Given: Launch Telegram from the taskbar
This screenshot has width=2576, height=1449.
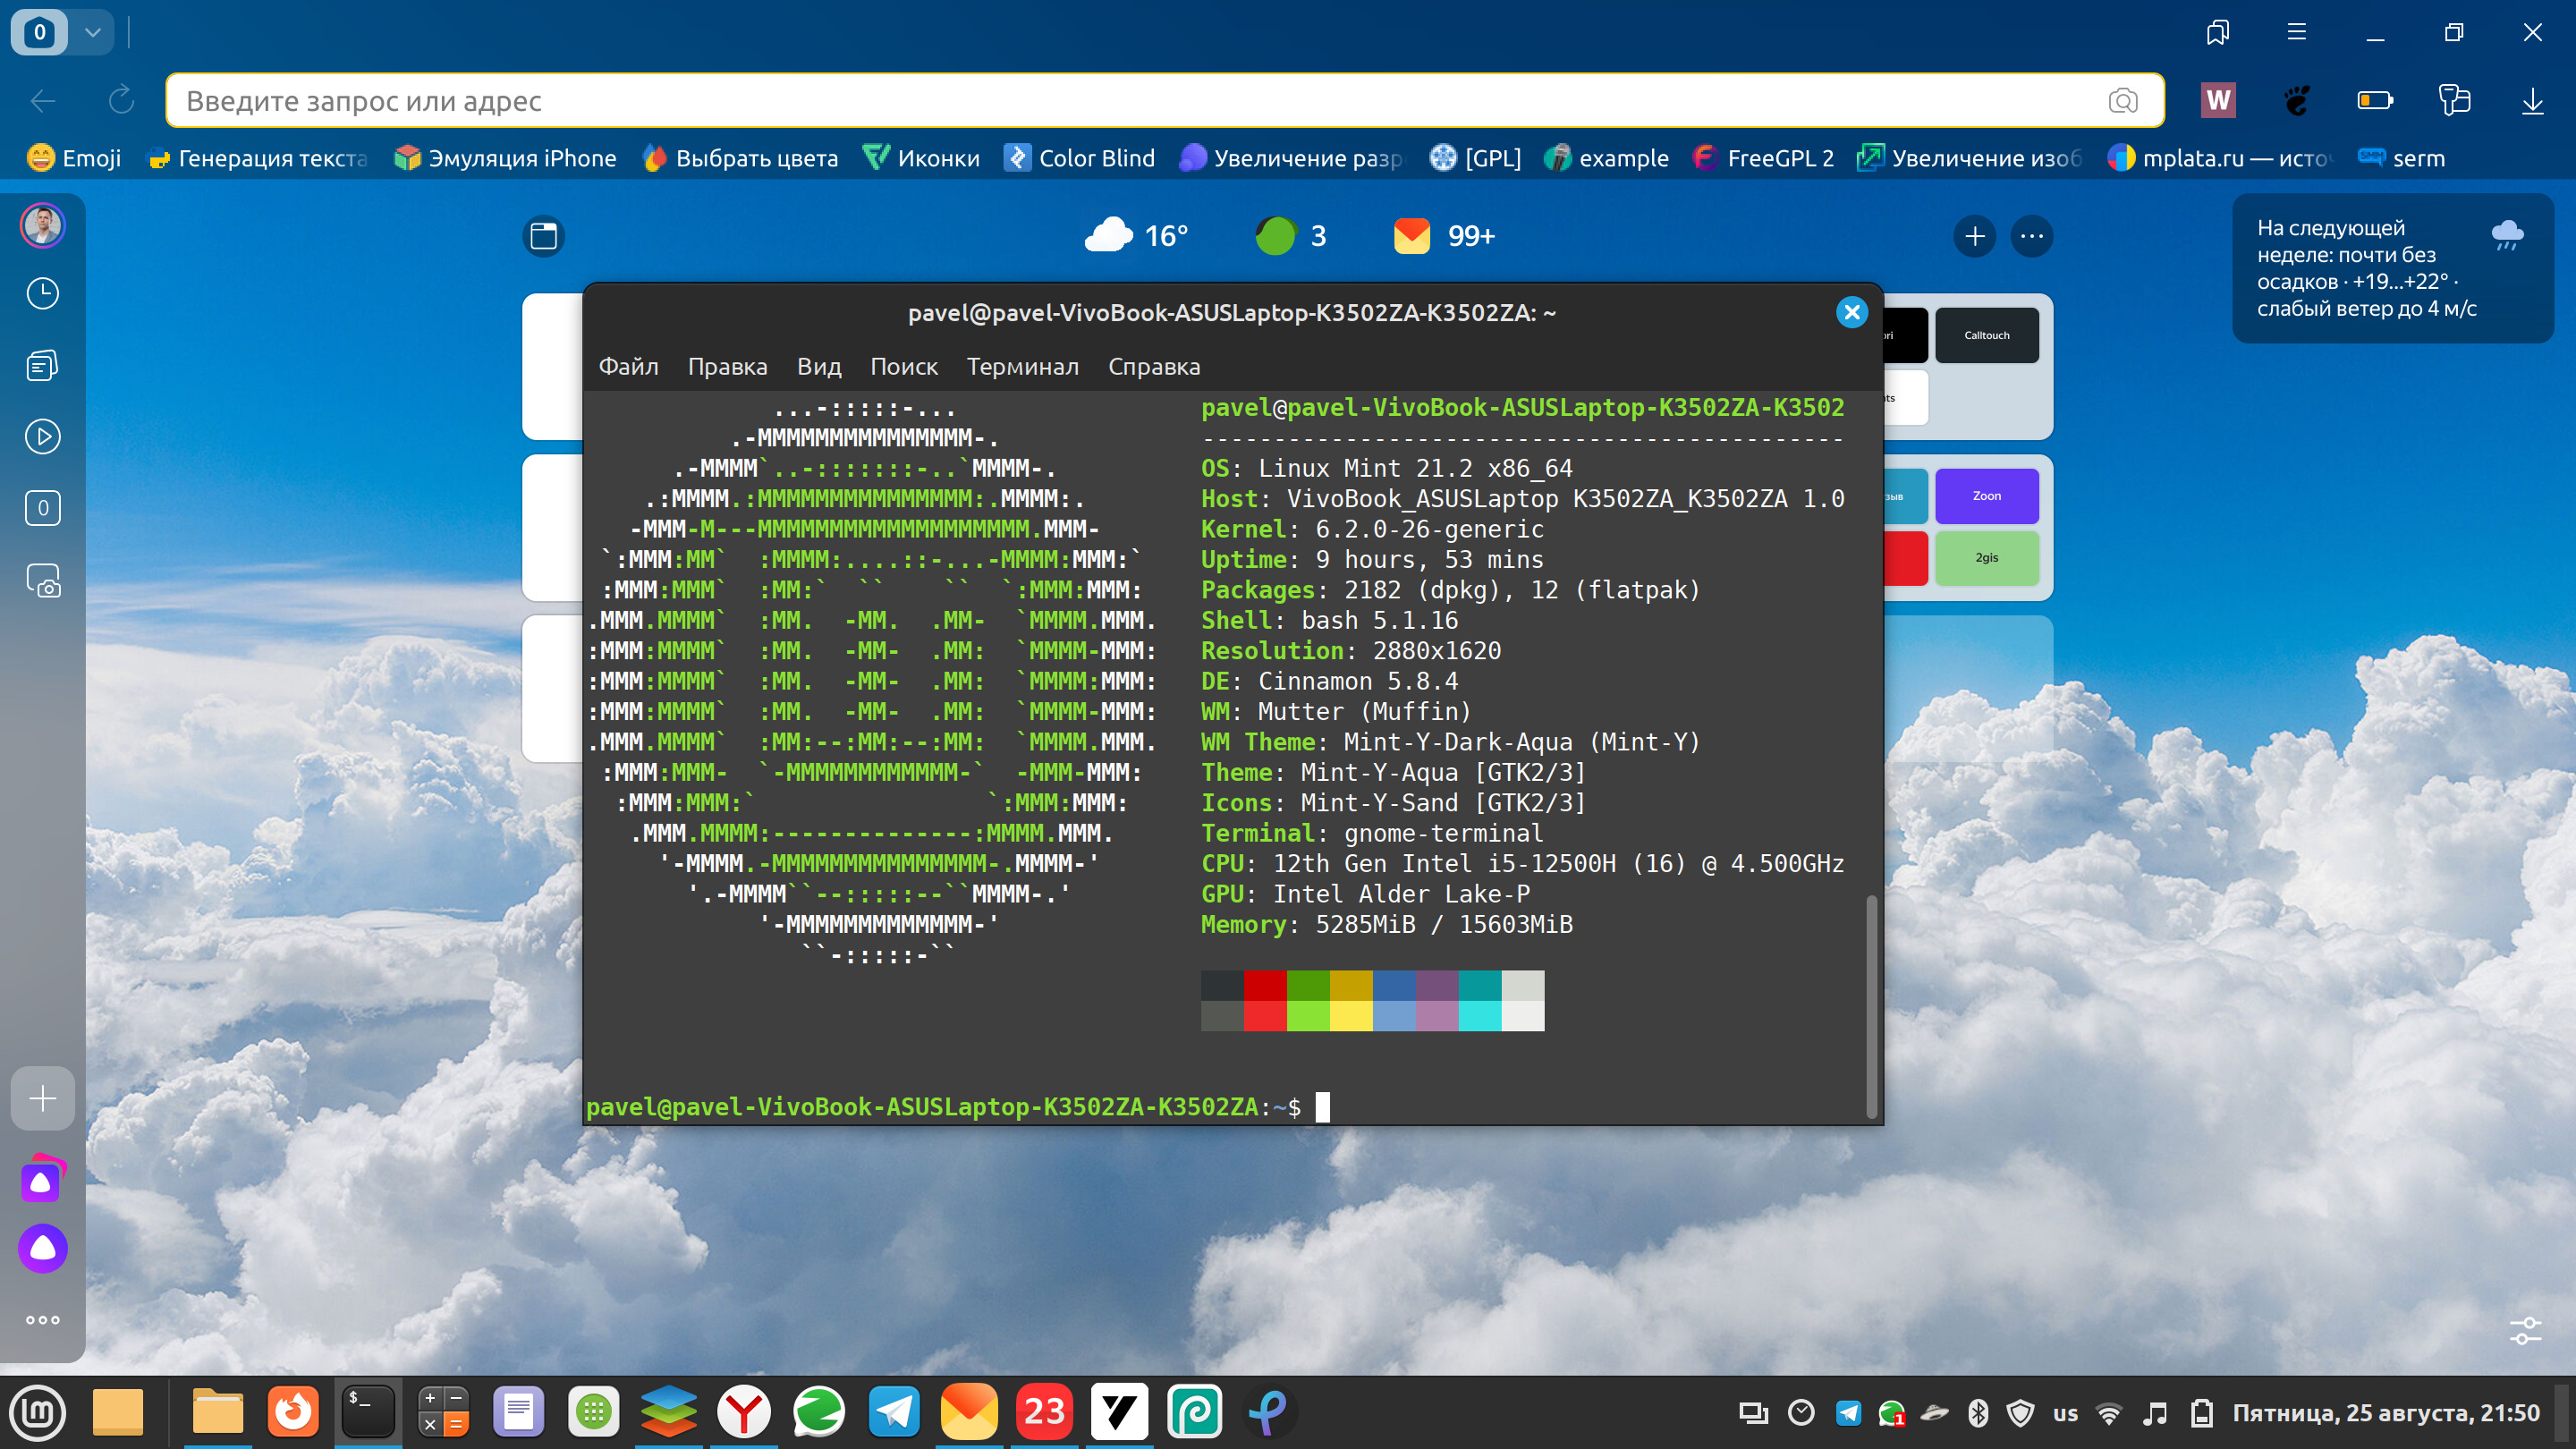Looking at the screenshot, I should (x=893, y=1412).
